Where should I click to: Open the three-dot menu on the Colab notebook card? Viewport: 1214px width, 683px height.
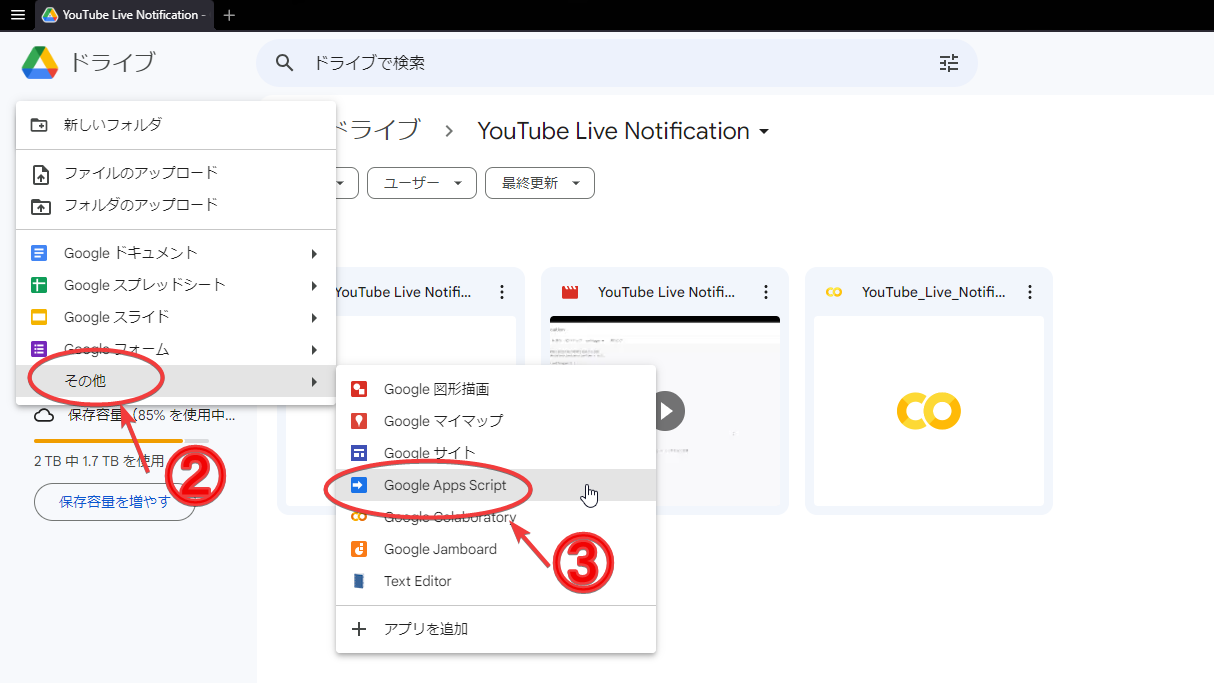point(1030,291)
